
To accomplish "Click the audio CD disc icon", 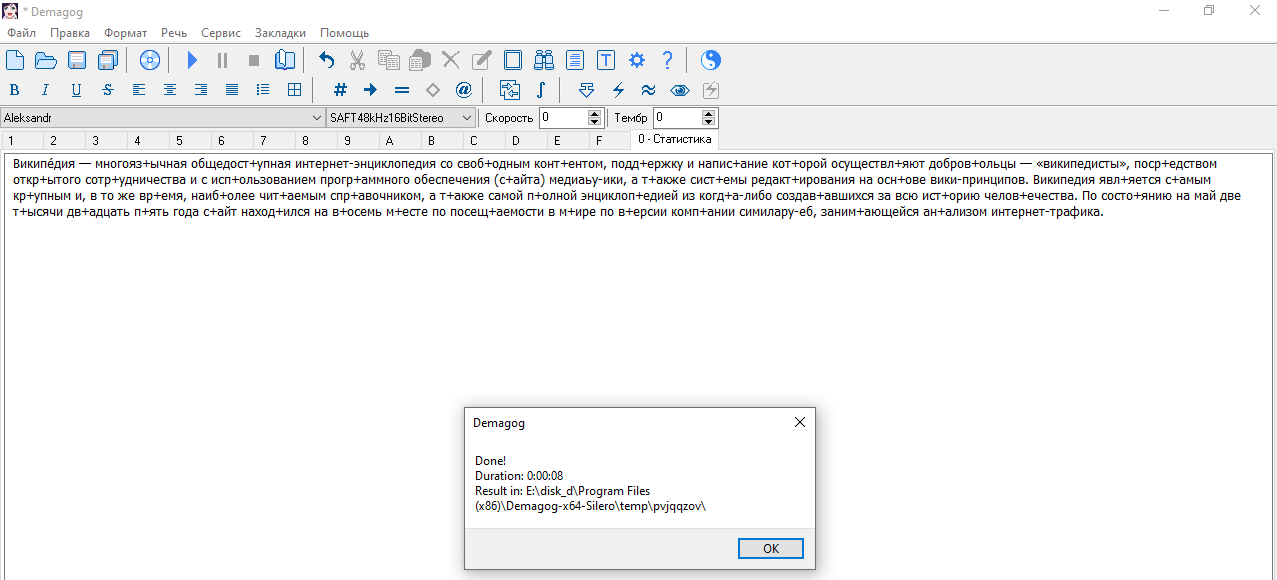I will click(150, 60).
